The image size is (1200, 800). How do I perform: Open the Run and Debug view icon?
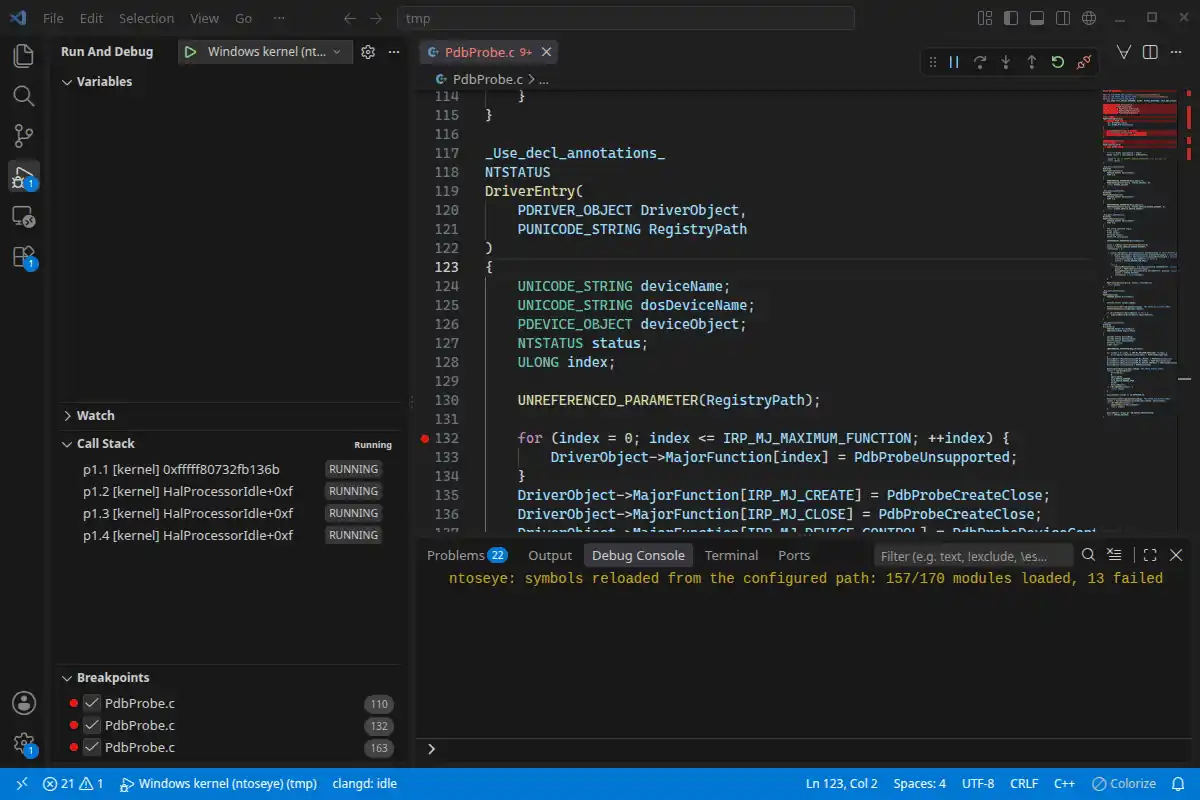click(x=24, y=177)
